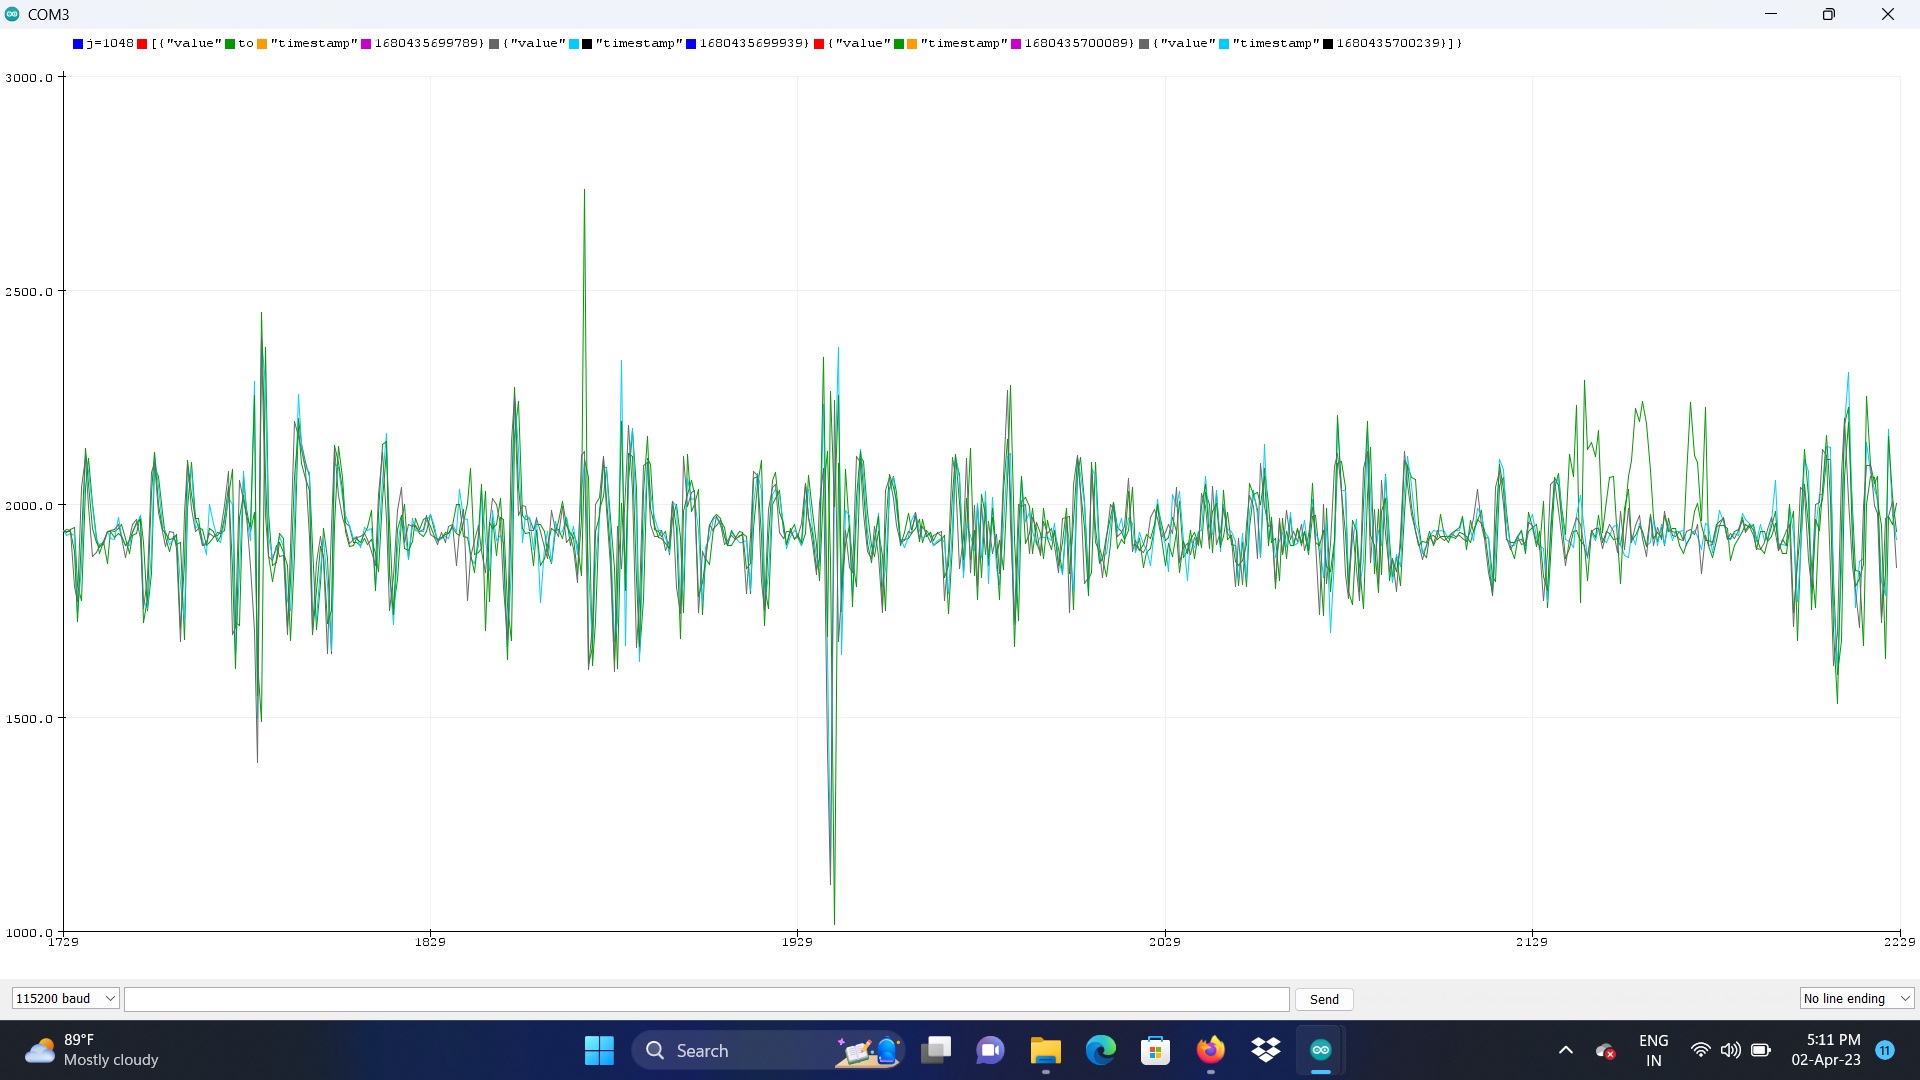The width and height of the screenshot is (1920, 1080).
Task: Open File Explorer from the taskbar
Action: pyautogui.click(x=1045, y=1050)
